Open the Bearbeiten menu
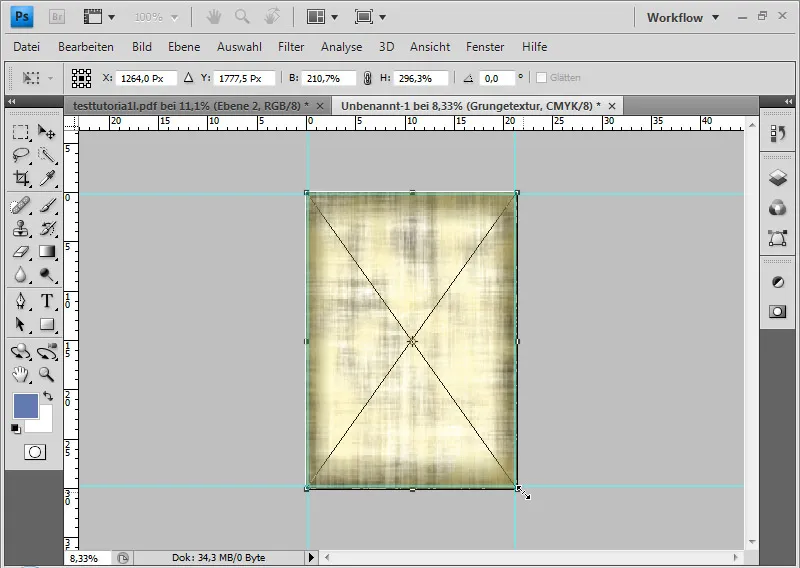The height and width of the screenshot is (568, 800). tap(86, 47)
